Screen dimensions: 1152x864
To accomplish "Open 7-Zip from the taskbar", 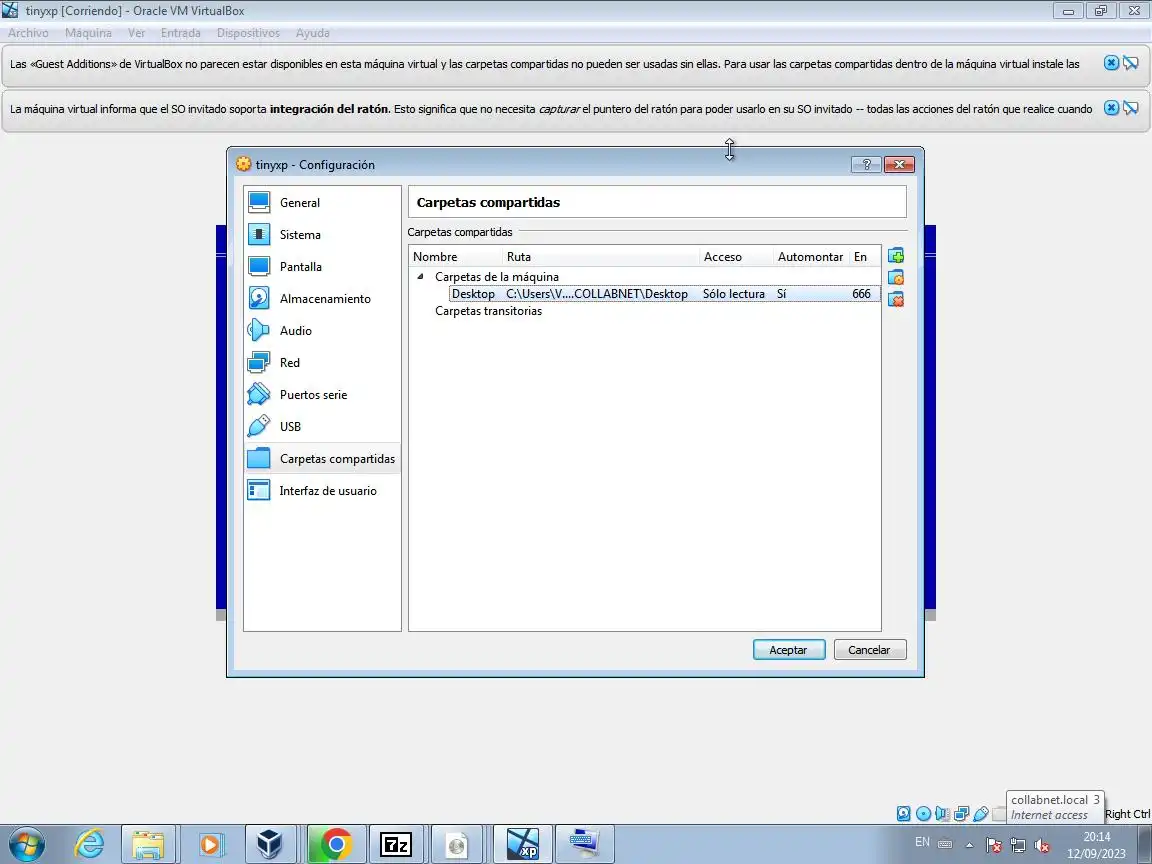I will click(395, 843).
